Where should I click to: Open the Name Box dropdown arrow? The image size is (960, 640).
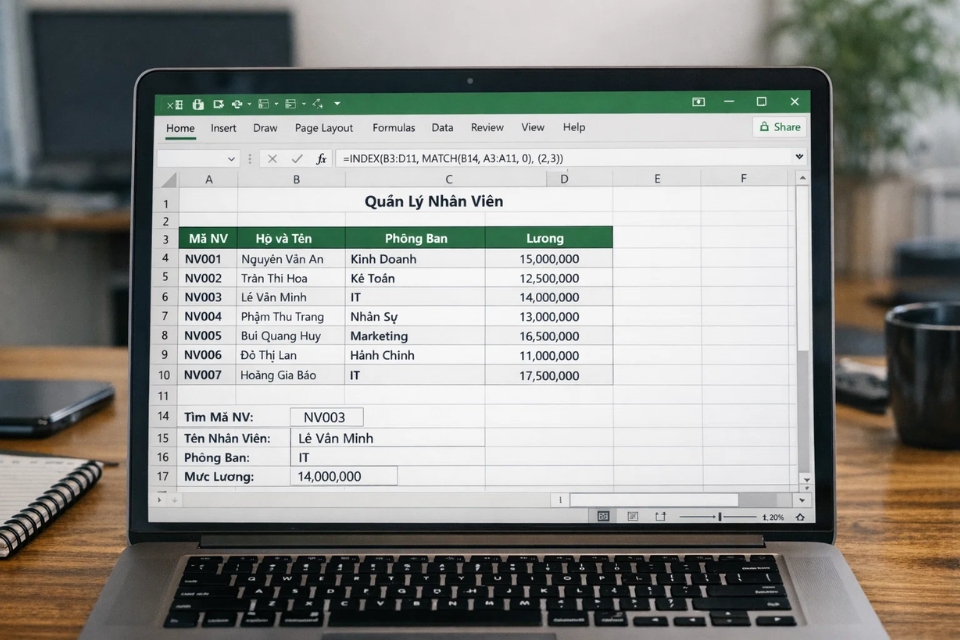232,158
